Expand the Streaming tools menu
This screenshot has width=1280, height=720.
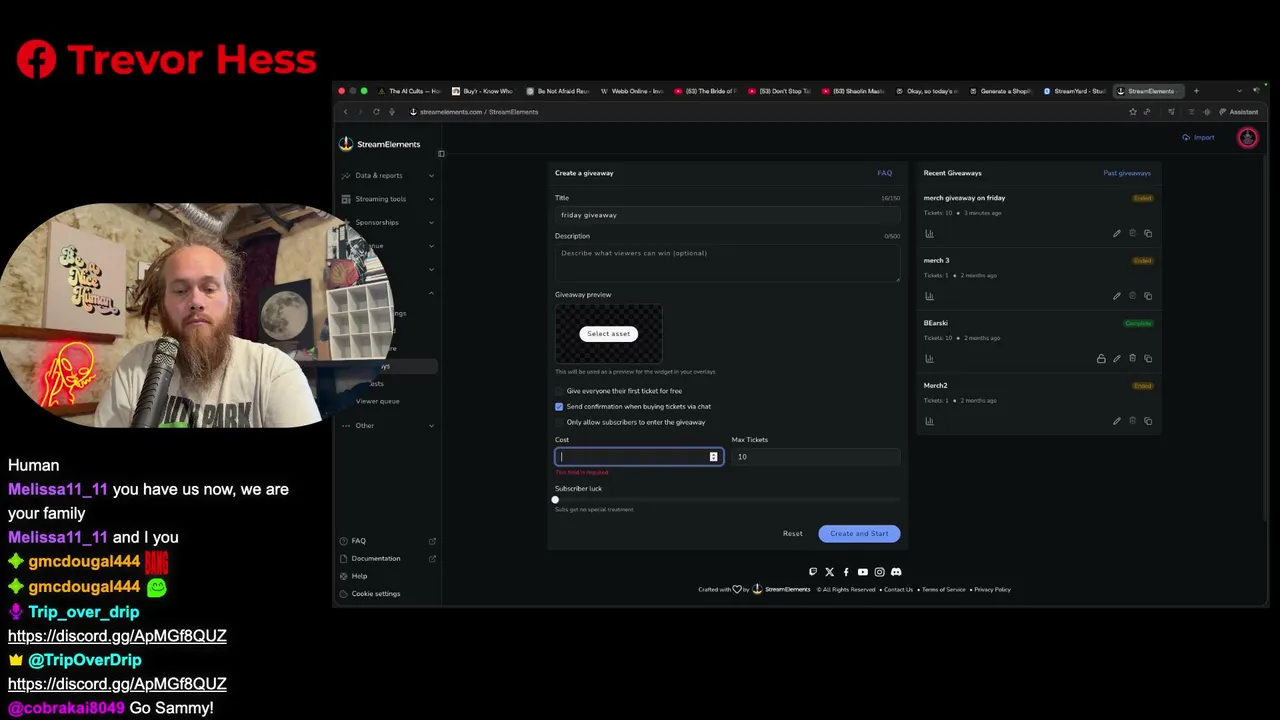[388, 199]
